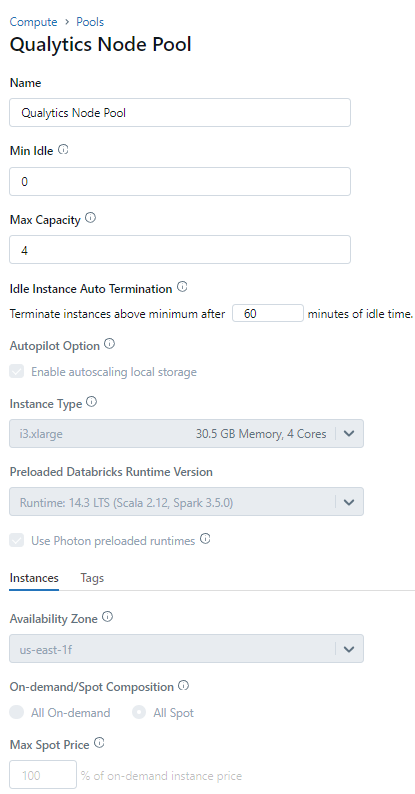This screenshot has width=415, height=794.
Task: Show Use Photon preloaded runtimes info icon
Action: [x=205, y=539]
